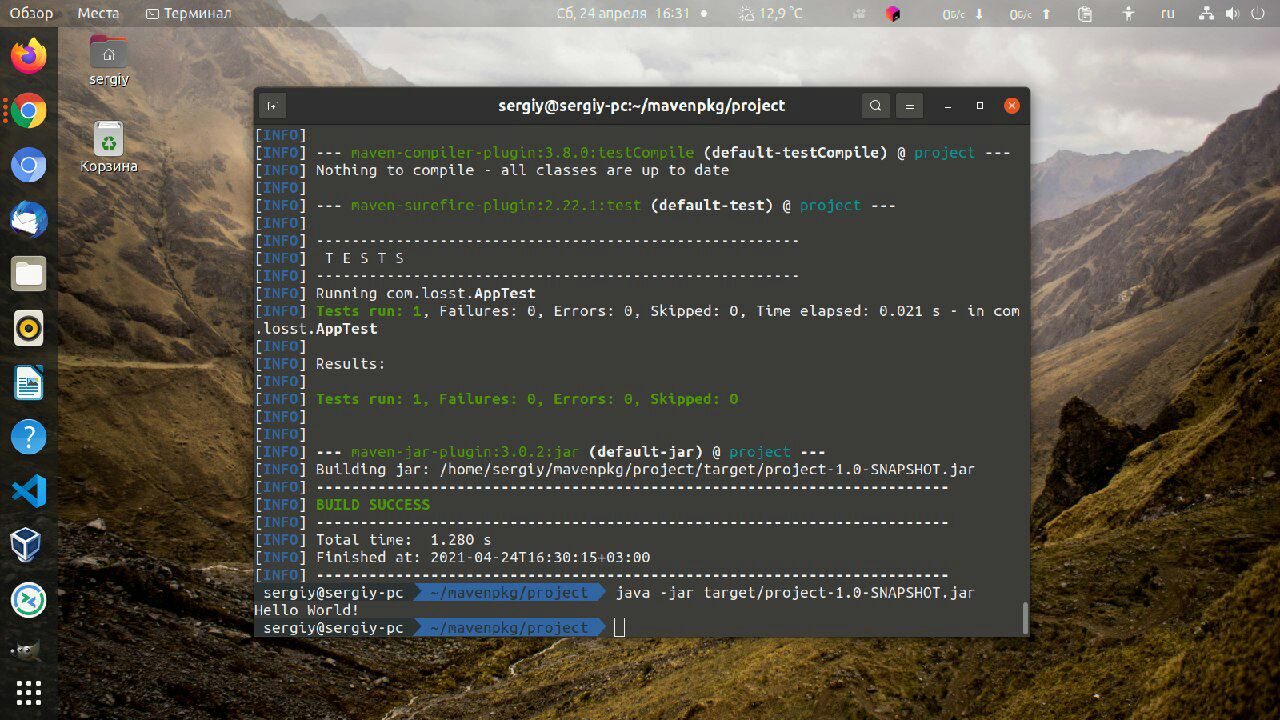The image size is (1280, 720).
Task: Open GIMP from the dock
Action: (29, 650)
